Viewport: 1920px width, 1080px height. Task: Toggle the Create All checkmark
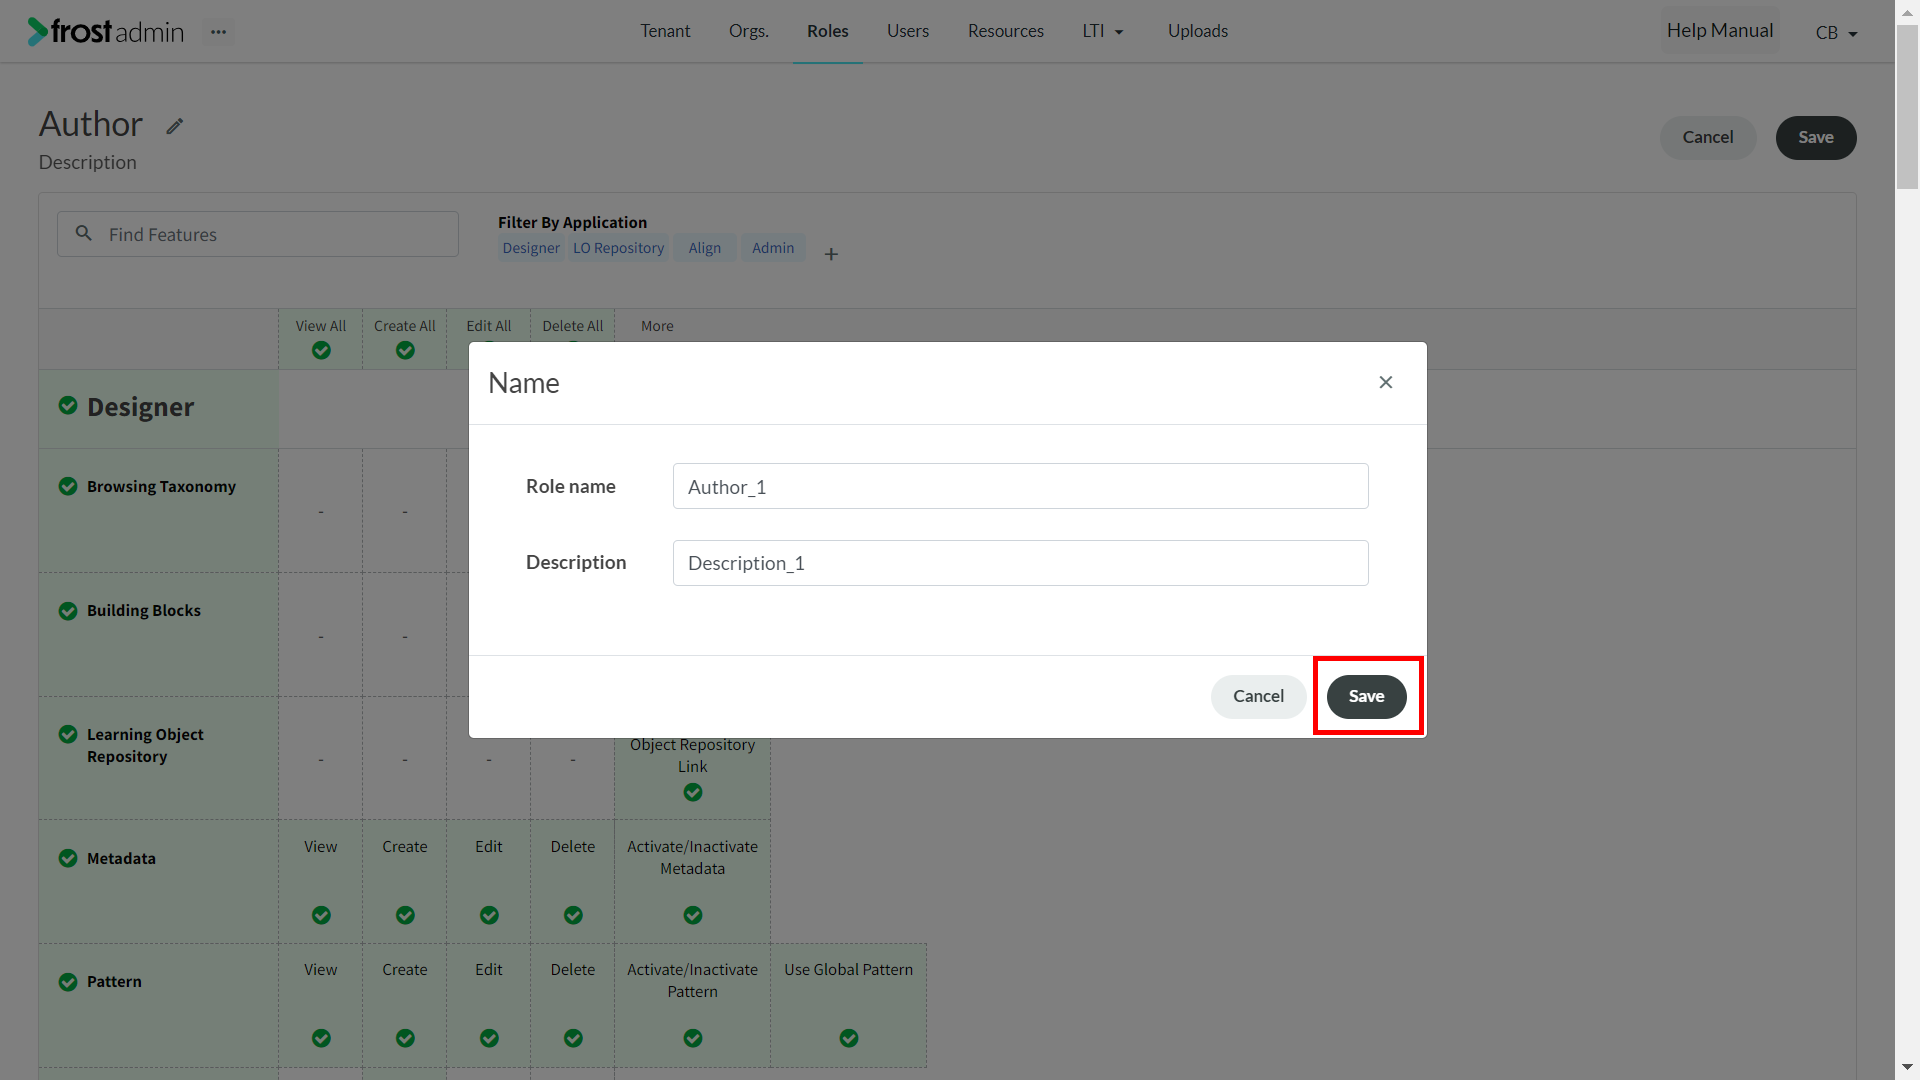(x=405, y=350)
